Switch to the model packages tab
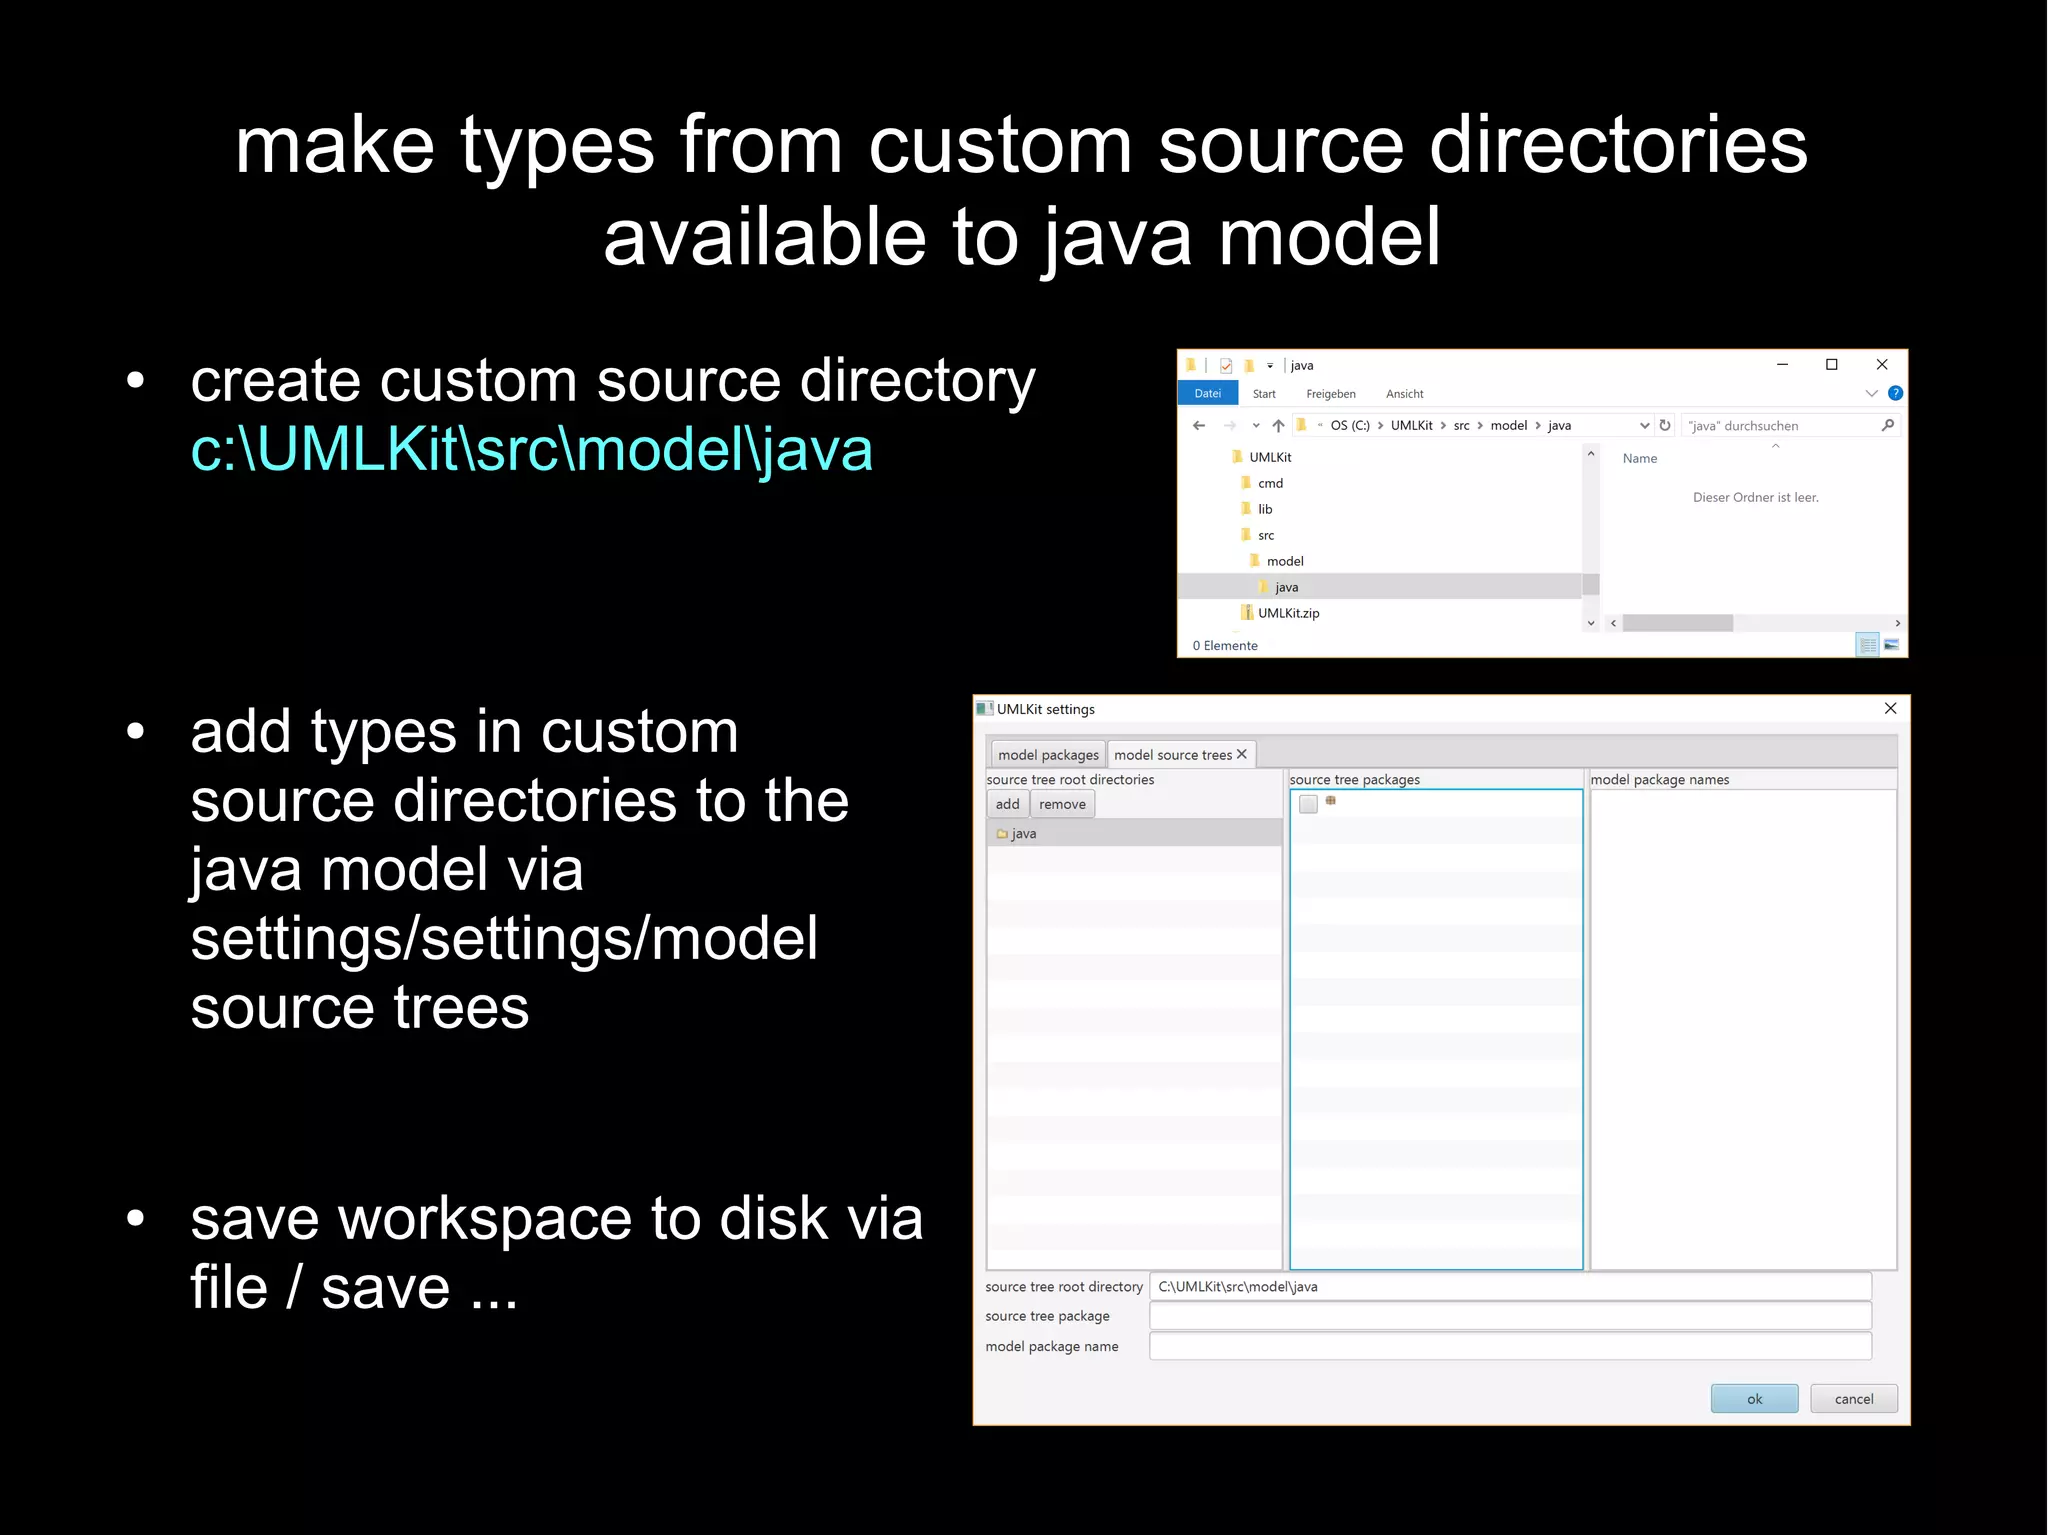The width and height of the screenshot is (2048, 1535). click(x=1048, y=754)
